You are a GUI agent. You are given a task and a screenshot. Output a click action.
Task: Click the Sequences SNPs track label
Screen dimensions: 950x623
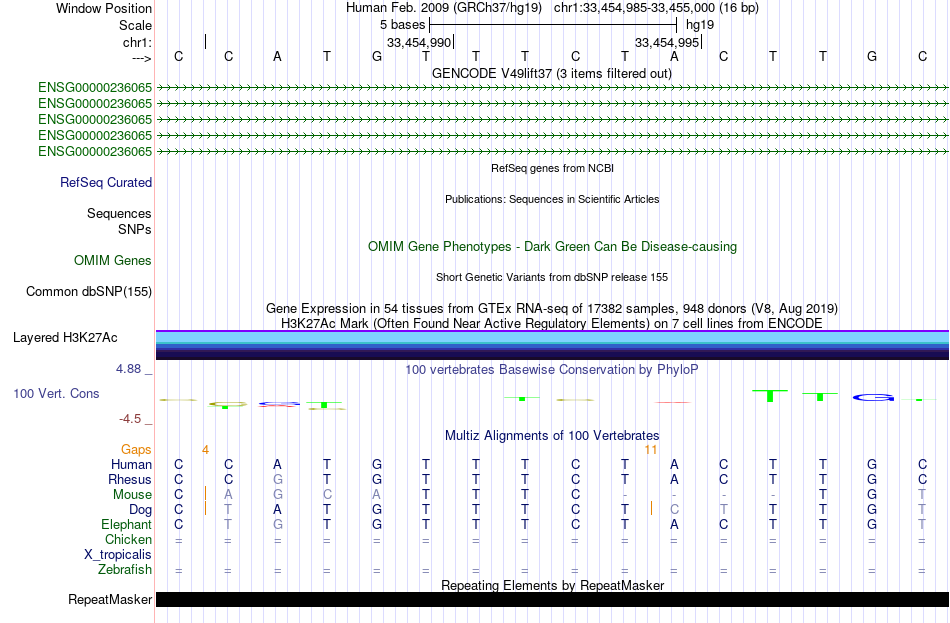[x=119, y=221]
